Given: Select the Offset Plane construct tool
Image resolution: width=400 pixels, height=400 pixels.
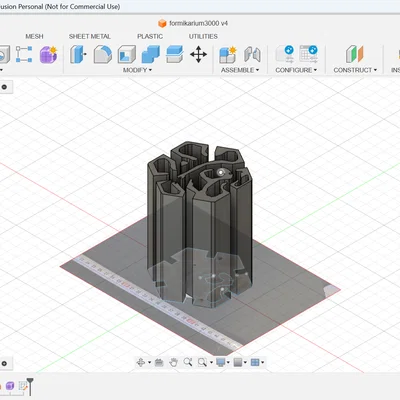Looking at the screenshot, I should 354,54.
